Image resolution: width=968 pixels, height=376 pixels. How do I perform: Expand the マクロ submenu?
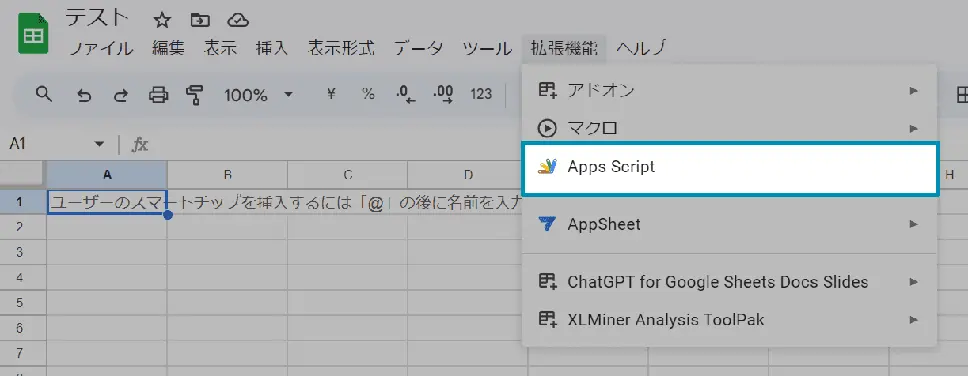(730, 128)
